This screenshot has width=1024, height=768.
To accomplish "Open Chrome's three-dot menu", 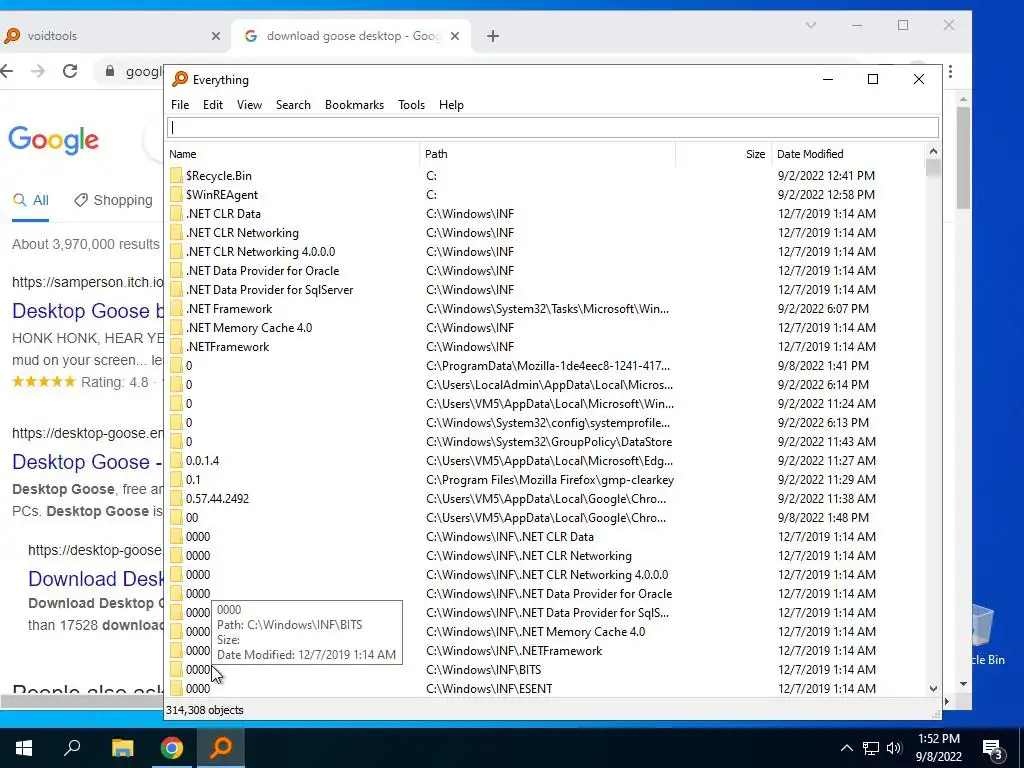I will pyautogui.click(x=950, y=71).
